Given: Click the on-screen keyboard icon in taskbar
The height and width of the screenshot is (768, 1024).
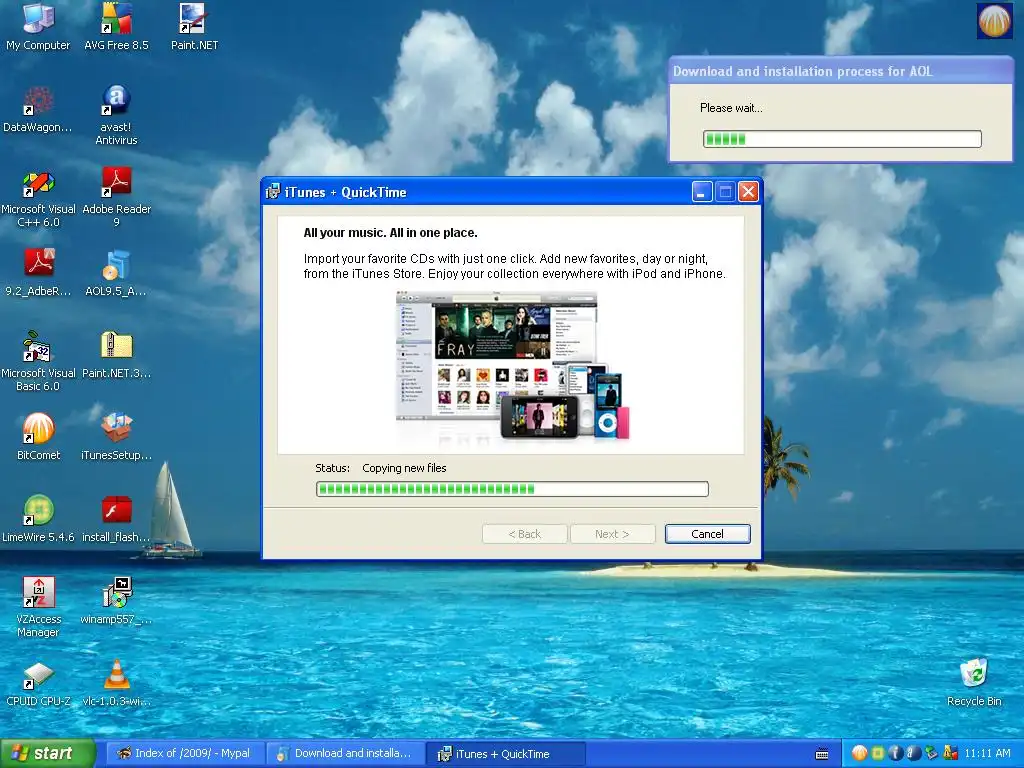Looking at the screenshot, I should click(822, 754).
